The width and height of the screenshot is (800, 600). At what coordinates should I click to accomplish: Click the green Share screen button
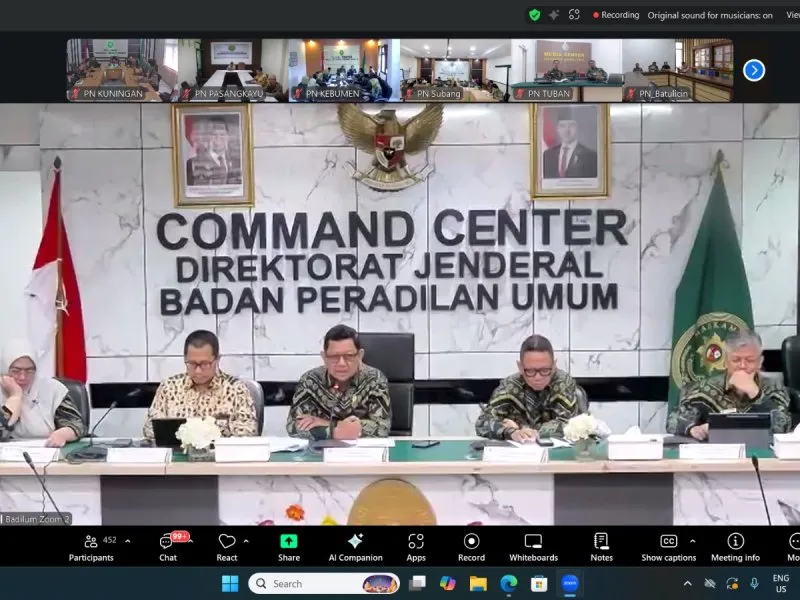pyautogui.click(x=289, y=547)
